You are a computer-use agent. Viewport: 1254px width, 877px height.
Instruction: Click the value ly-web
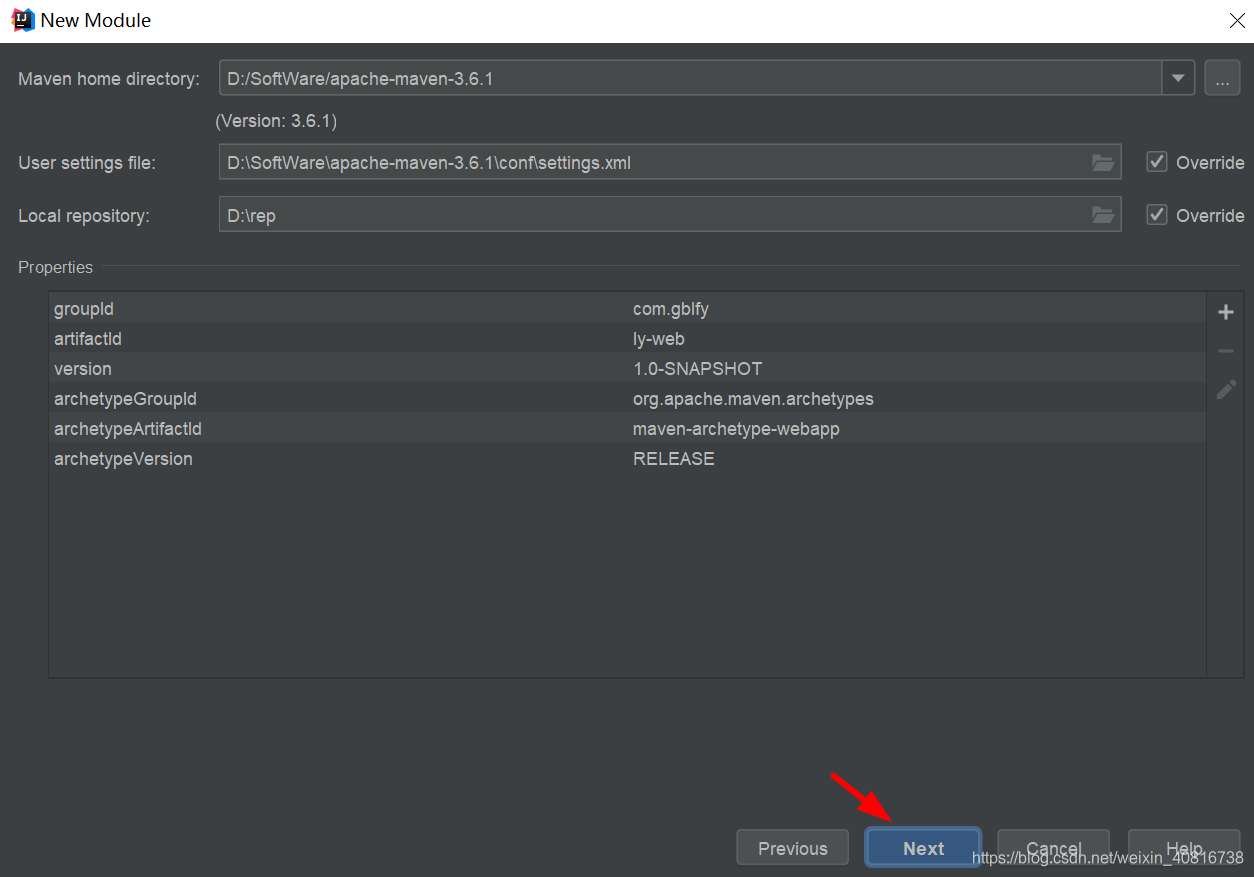point(659,339)
